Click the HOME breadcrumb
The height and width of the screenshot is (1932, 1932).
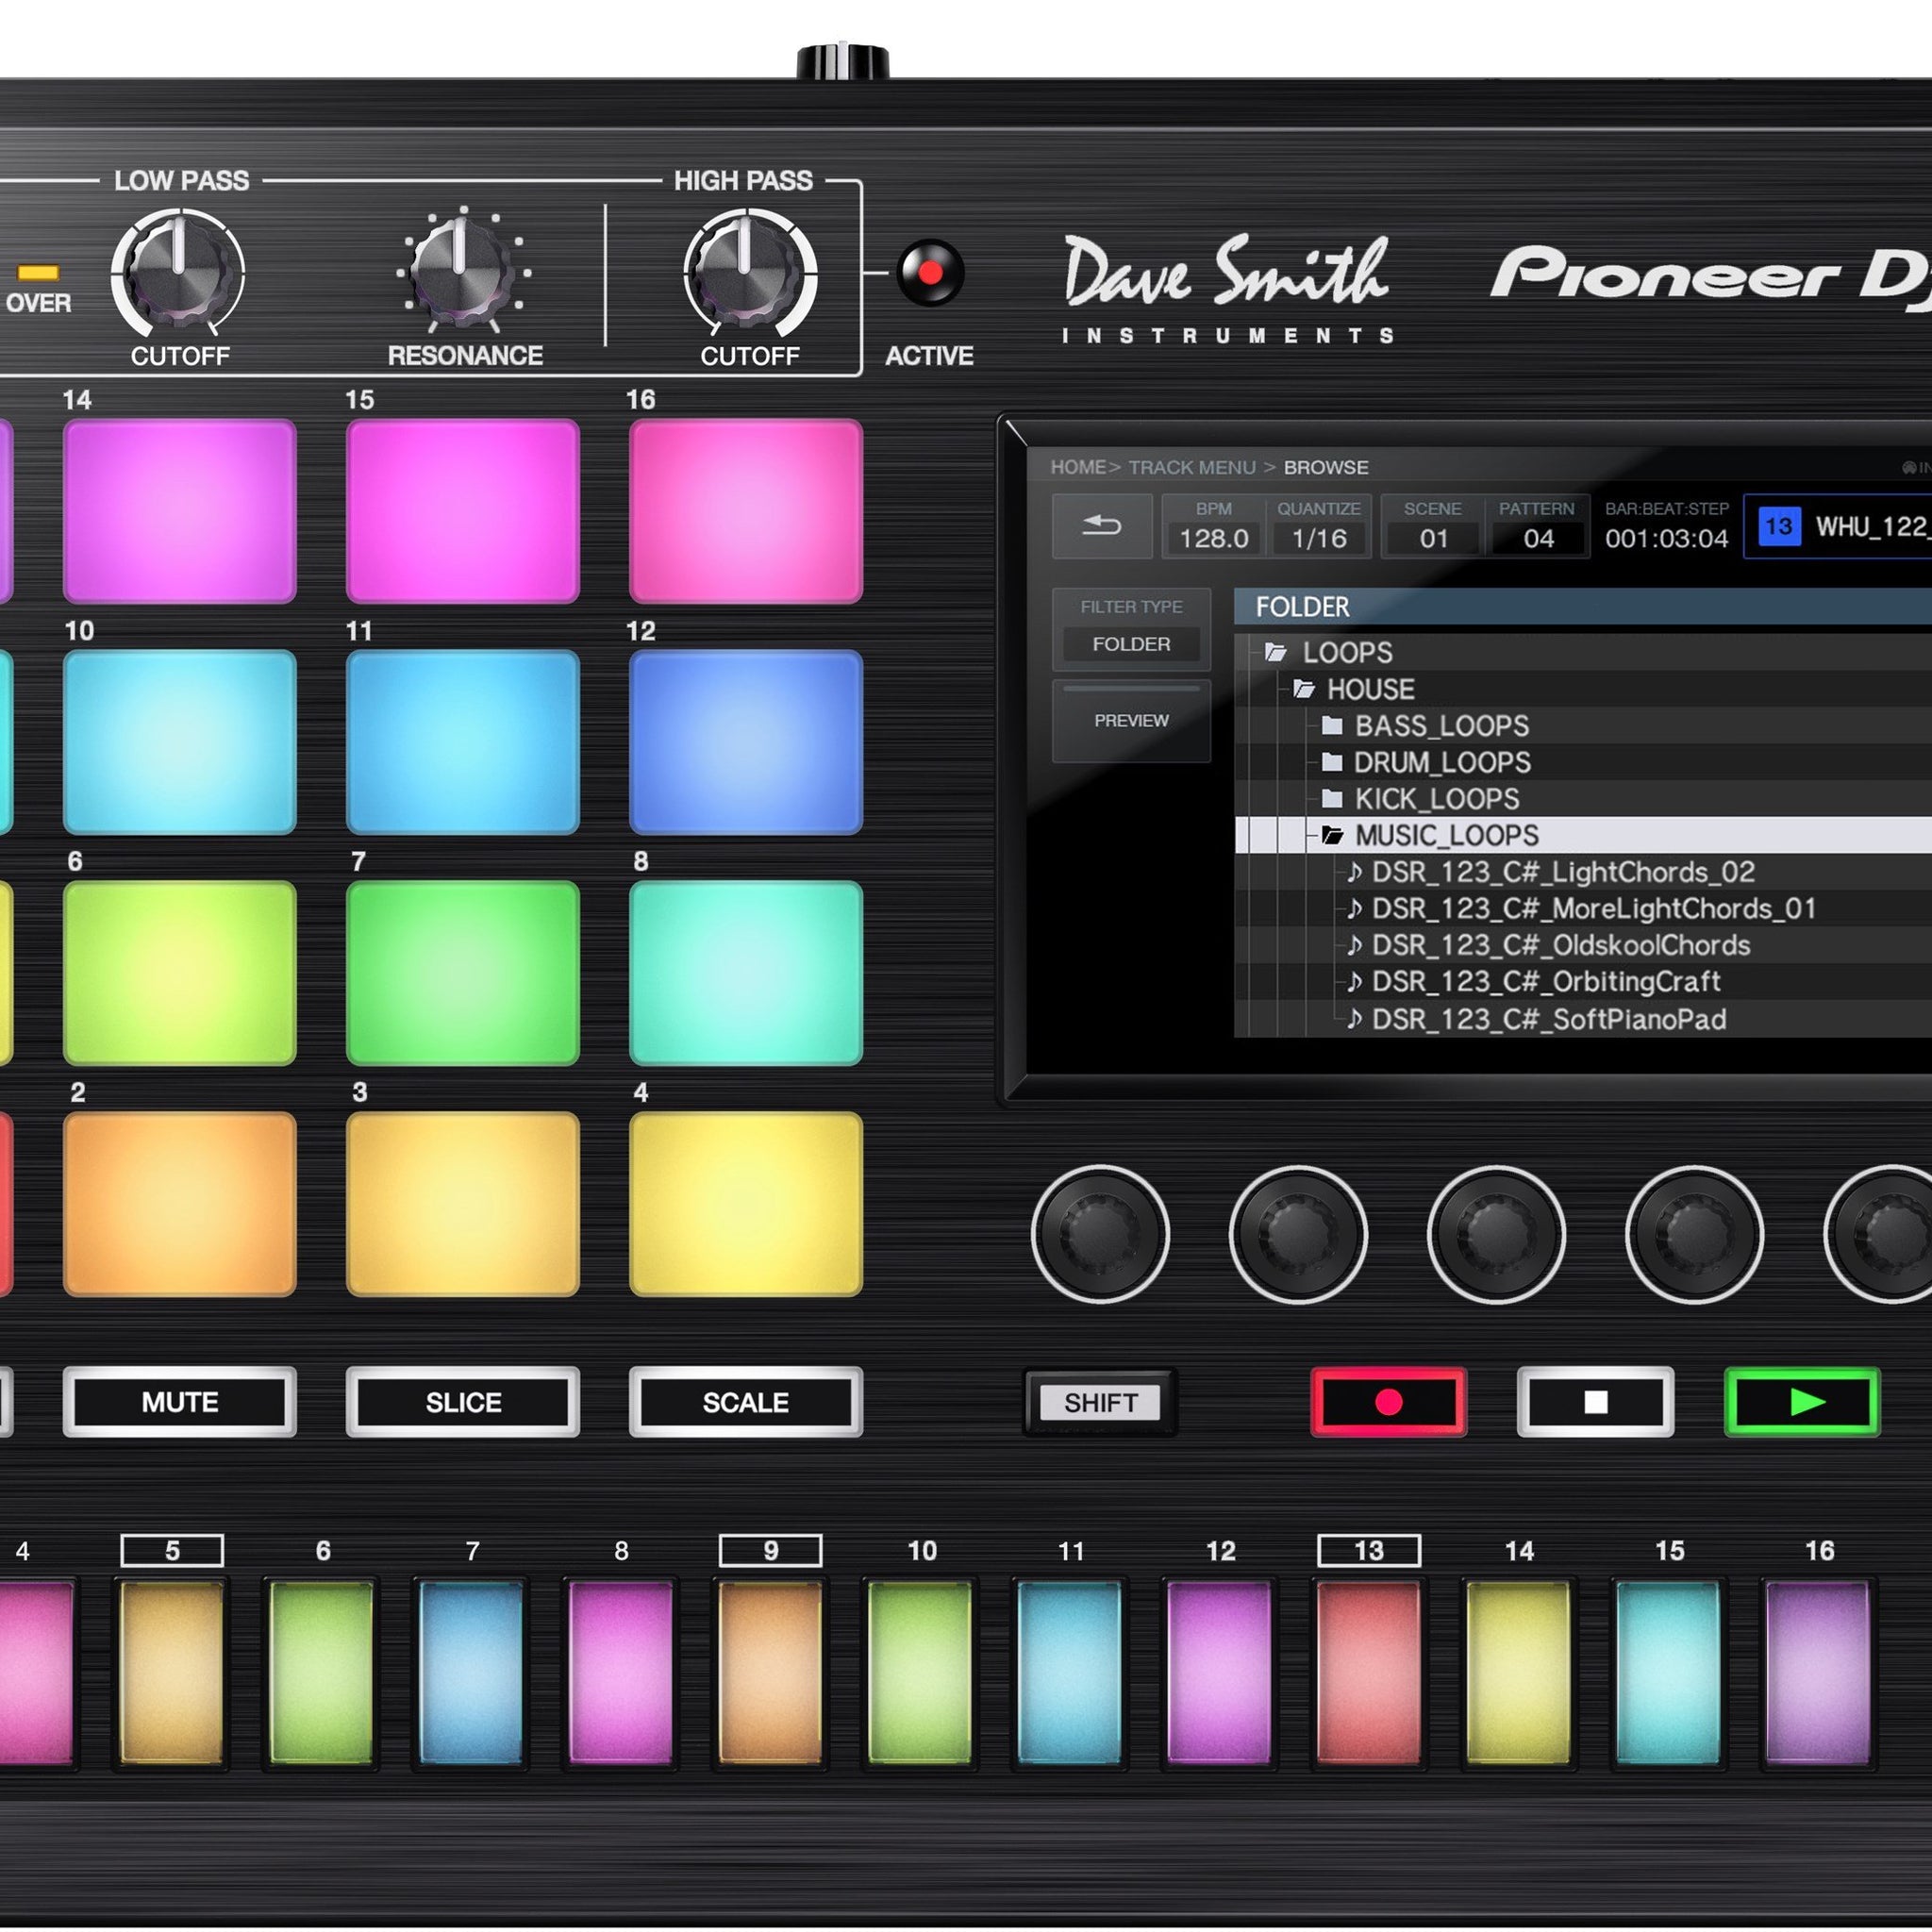(1078, 467)
